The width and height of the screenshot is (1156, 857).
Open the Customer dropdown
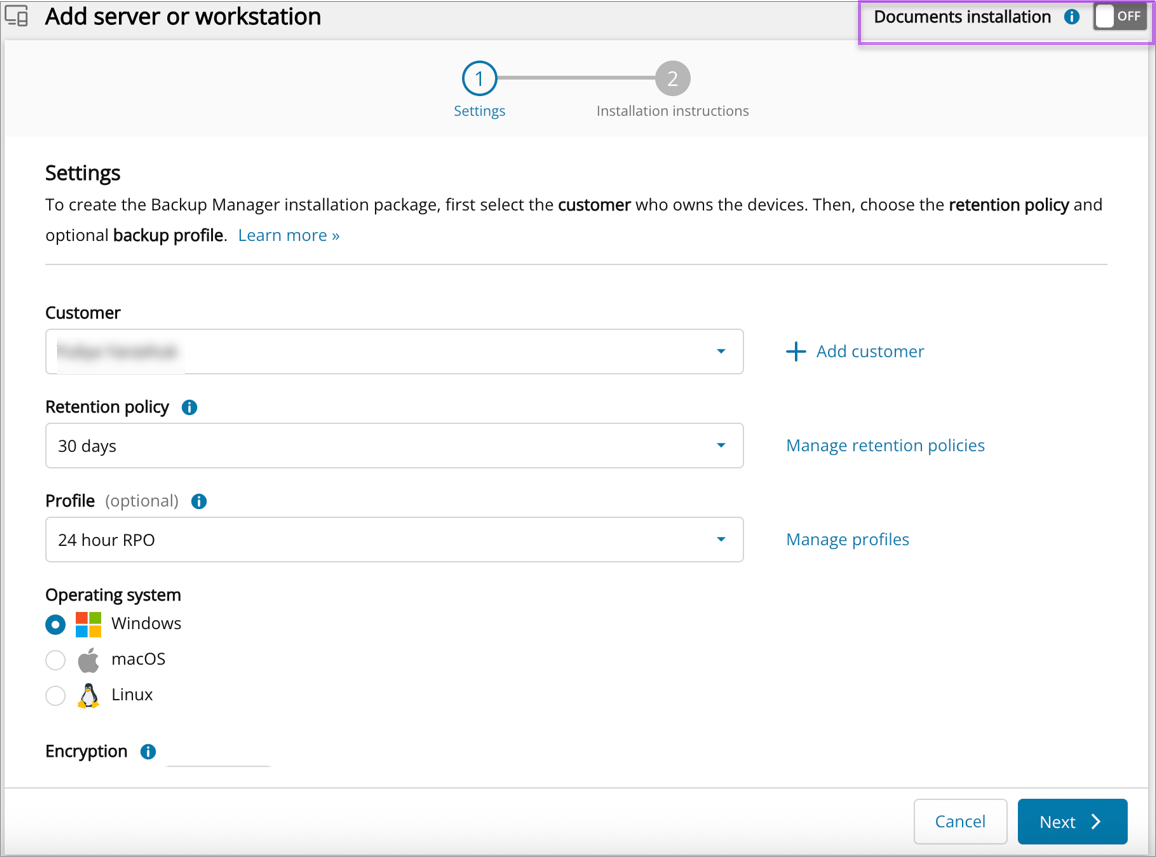394,352
